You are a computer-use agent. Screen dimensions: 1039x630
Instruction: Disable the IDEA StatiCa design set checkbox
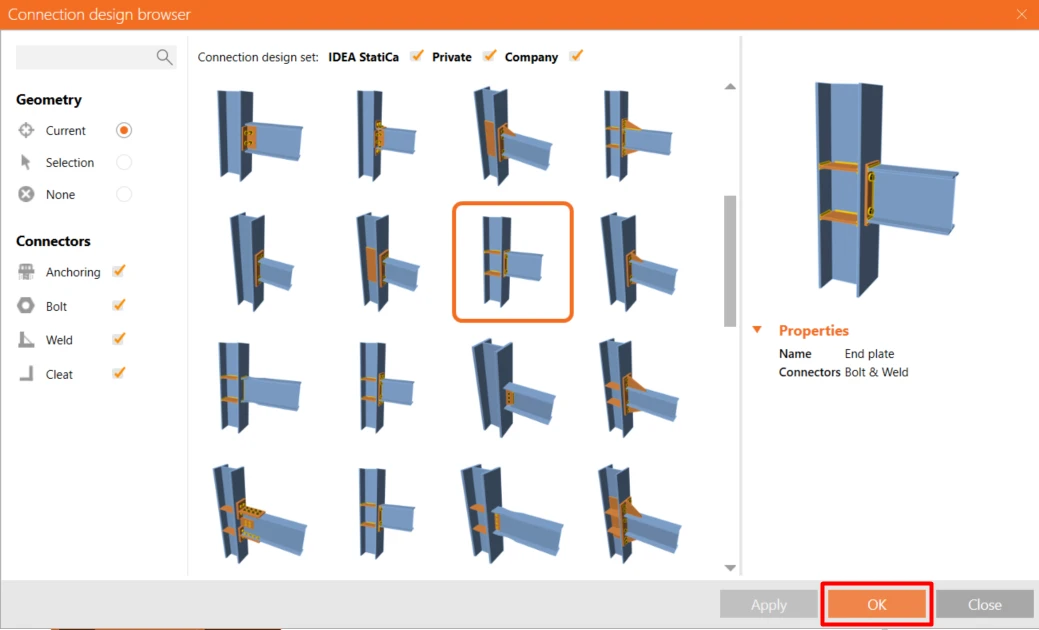[417, 56]
